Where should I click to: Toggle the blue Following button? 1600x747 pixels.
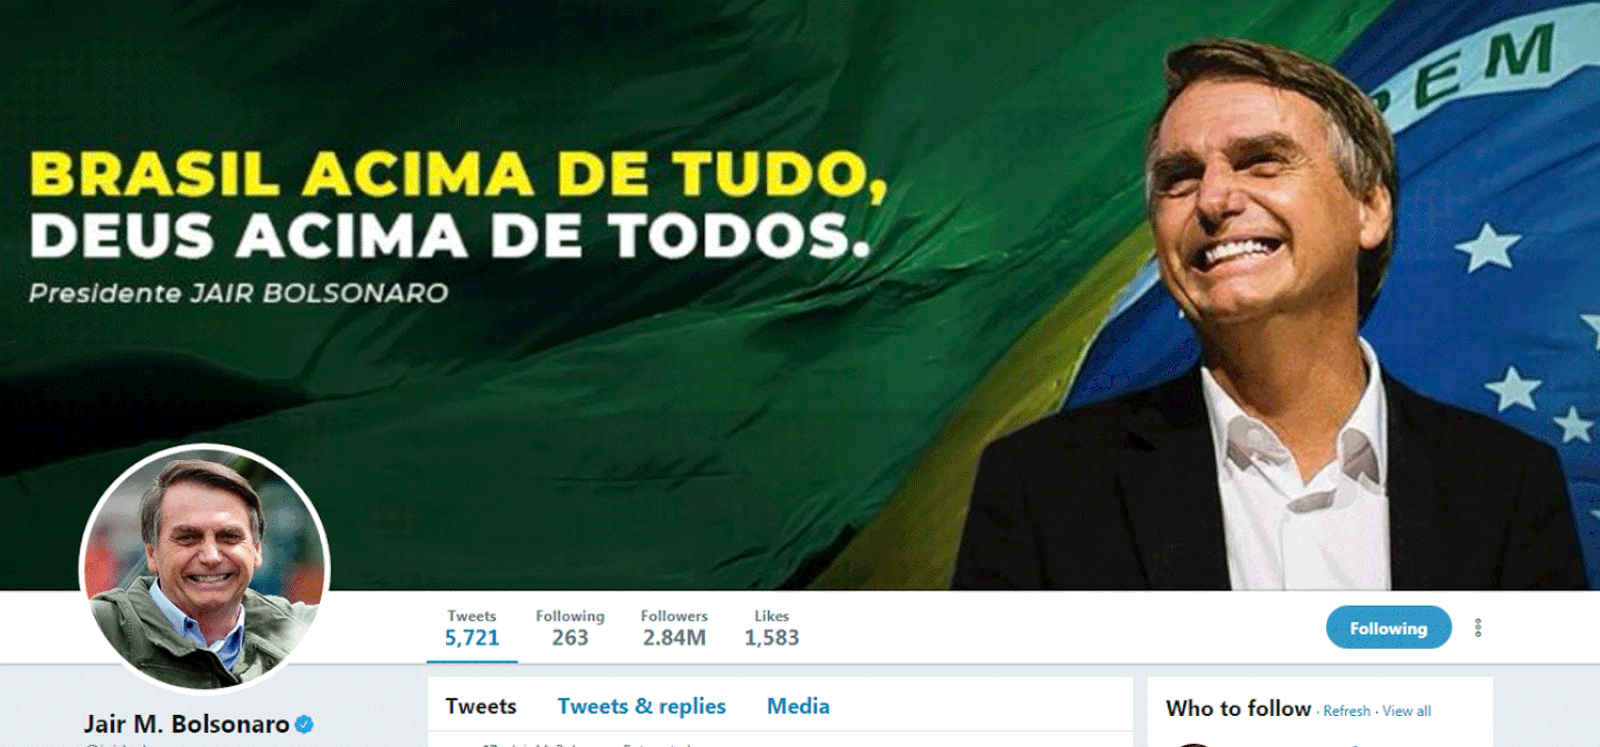click(x=1388, y=628)
